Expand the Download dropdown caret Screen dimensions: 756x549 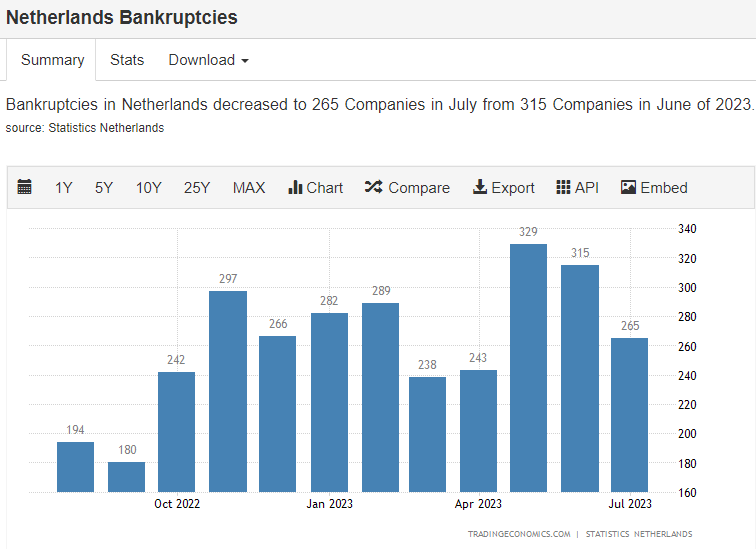245,61
